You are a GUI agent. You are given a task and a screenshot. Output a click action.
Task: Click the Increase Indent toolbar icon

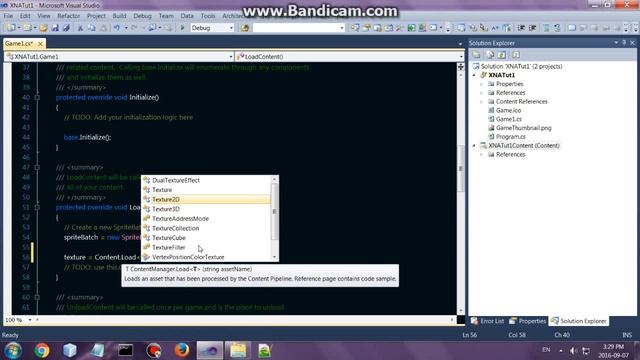tap(532, 28)
